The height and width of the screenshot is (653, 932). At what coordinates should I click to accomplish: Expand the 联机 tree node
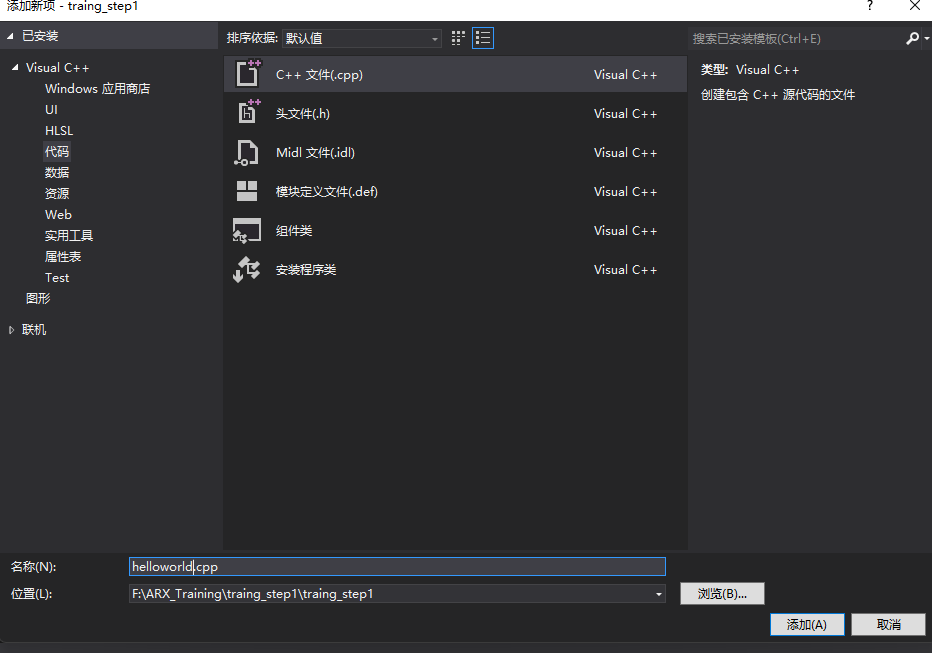13,329
